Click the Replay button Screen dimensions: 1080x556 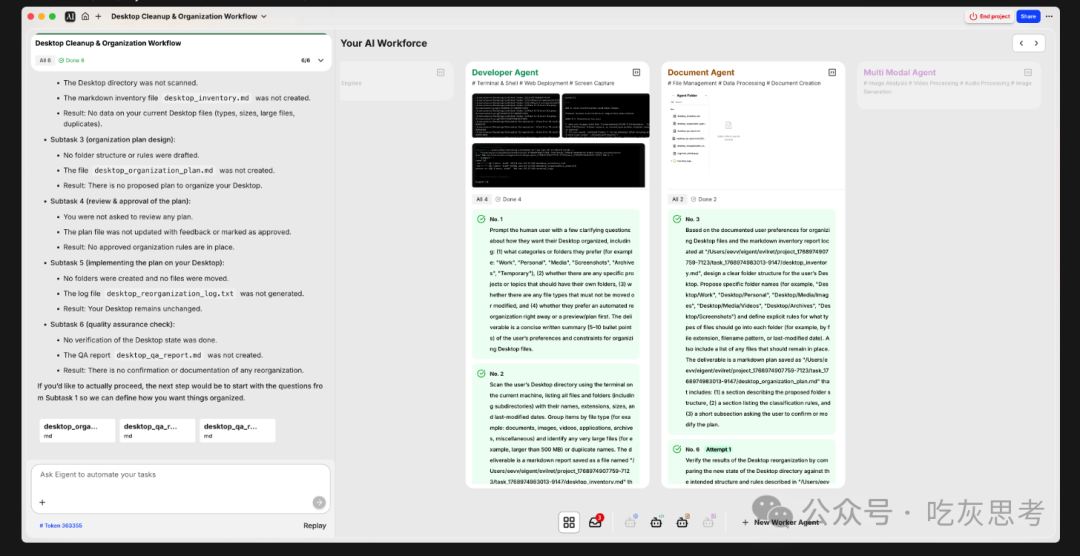(315, 526)
